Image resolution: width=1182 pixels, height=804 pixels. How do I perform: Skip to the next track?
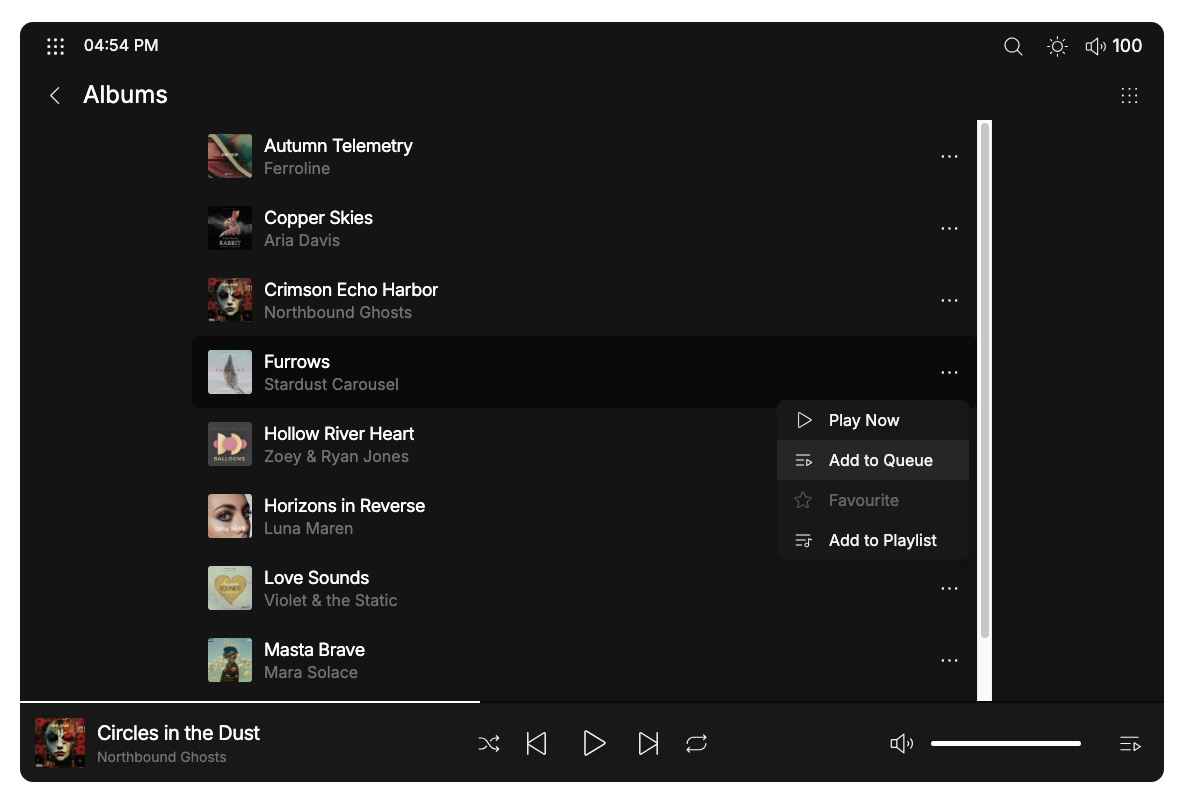click(x=648, y=744)
